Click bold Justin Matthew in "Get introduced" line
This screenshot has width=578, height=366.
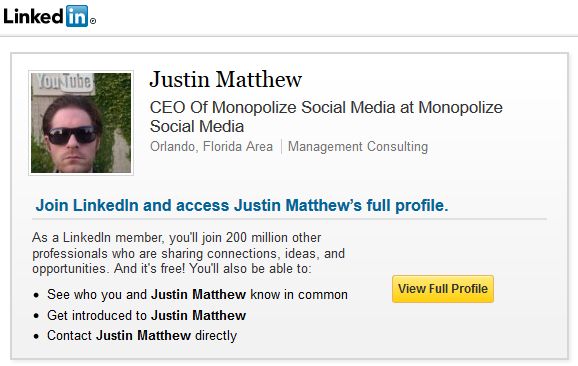(x=198, y=316)
